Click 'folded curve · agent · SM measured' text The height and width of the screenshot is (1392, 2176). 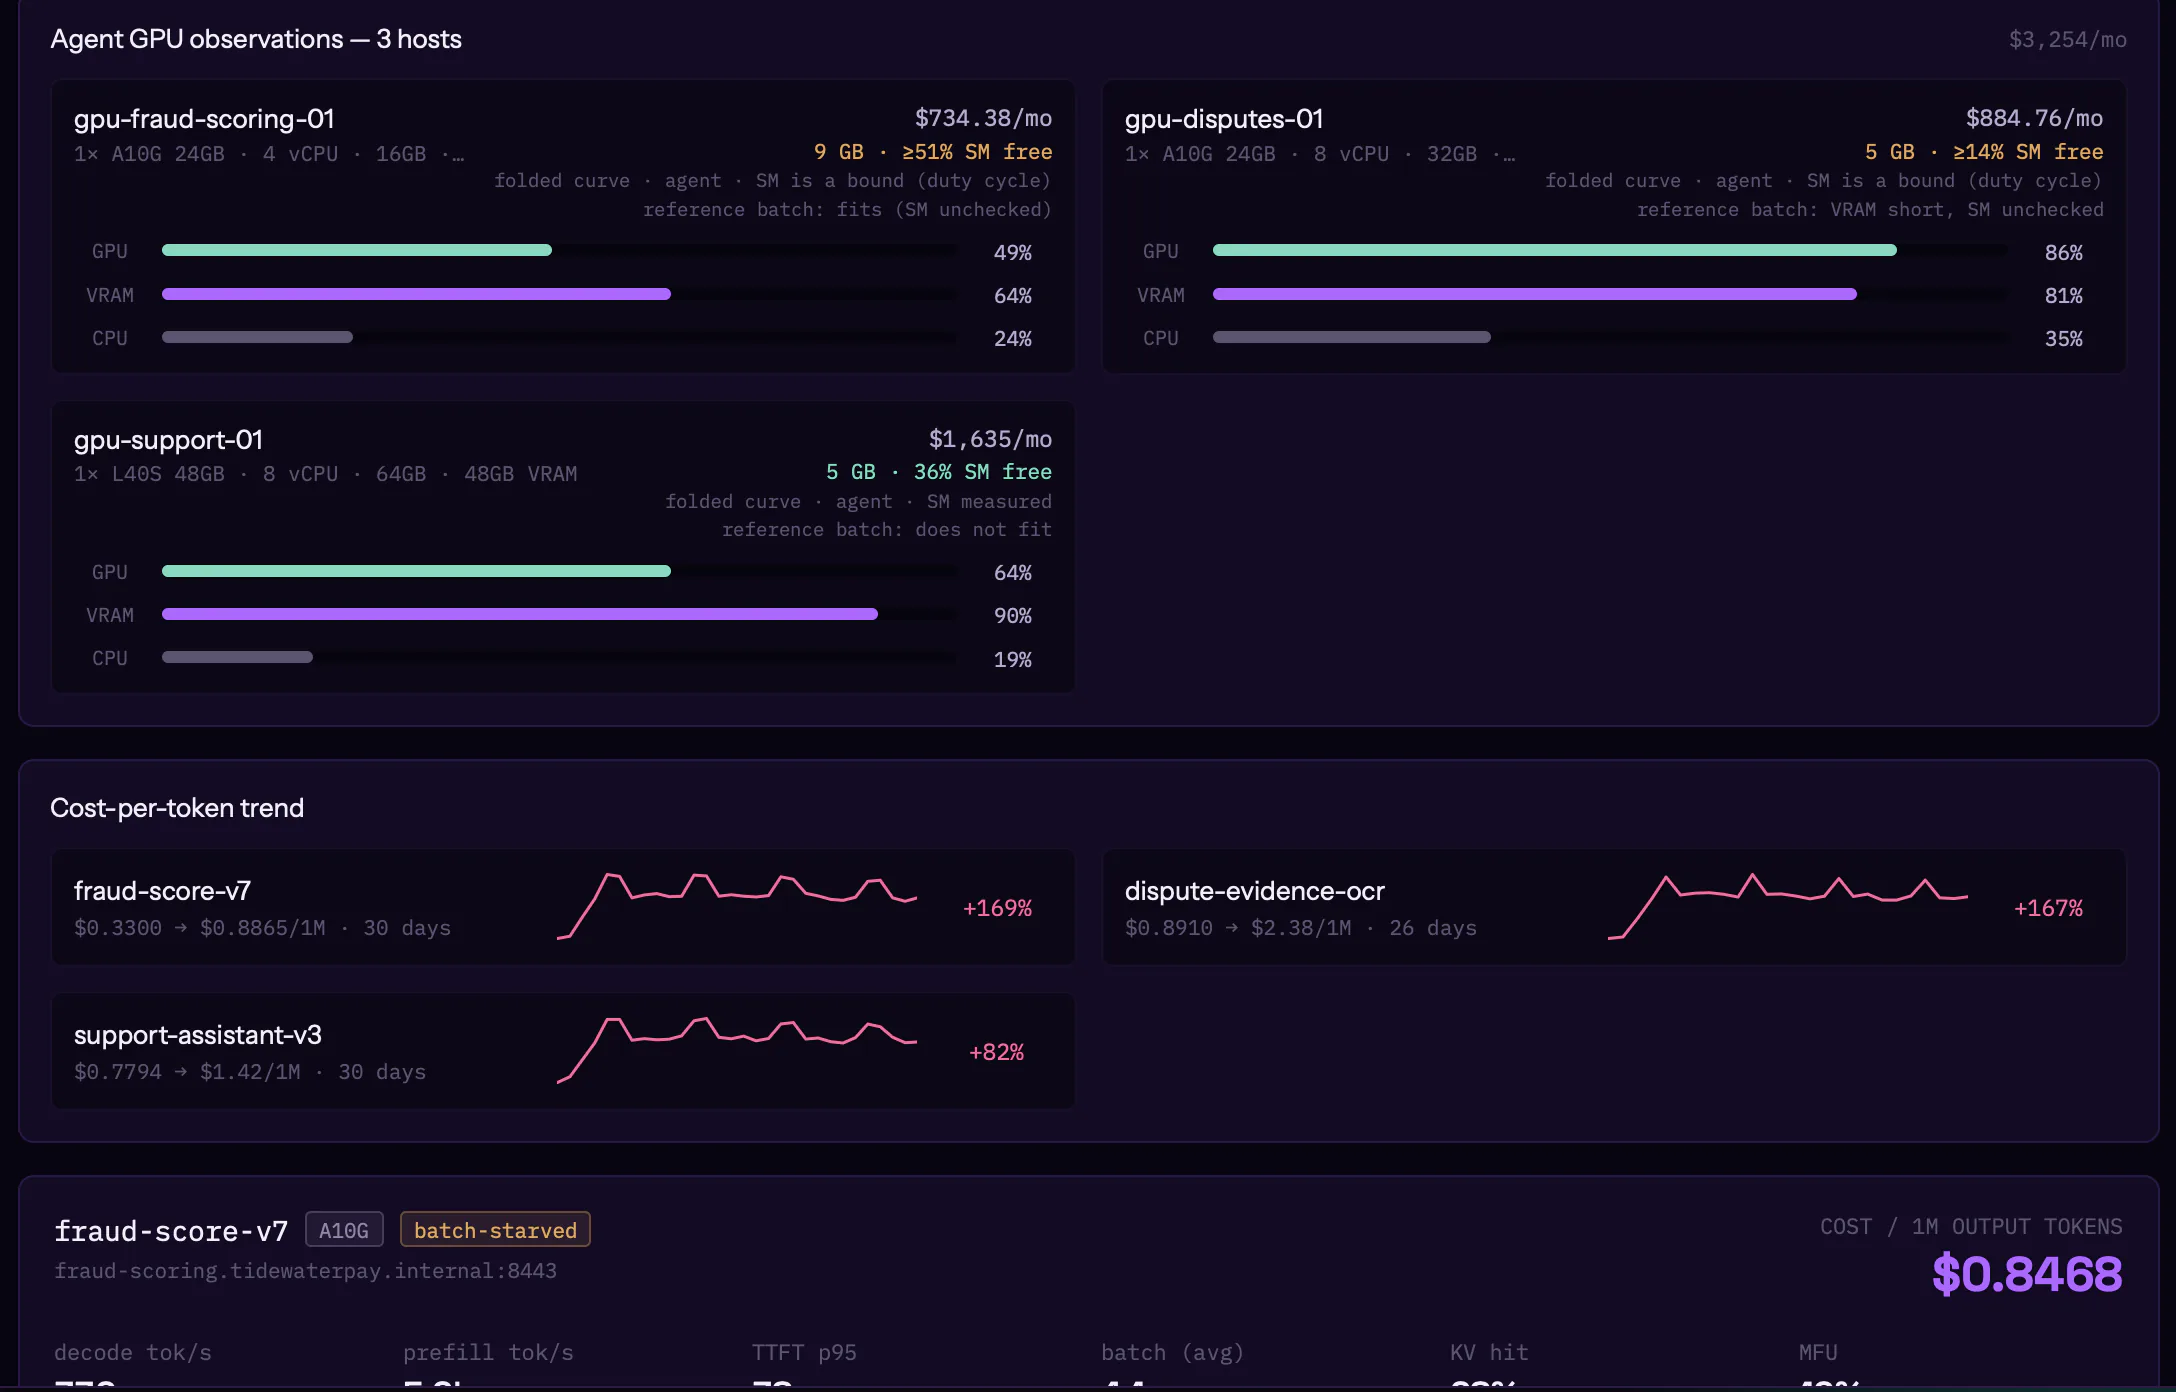[x=859, y=502]
